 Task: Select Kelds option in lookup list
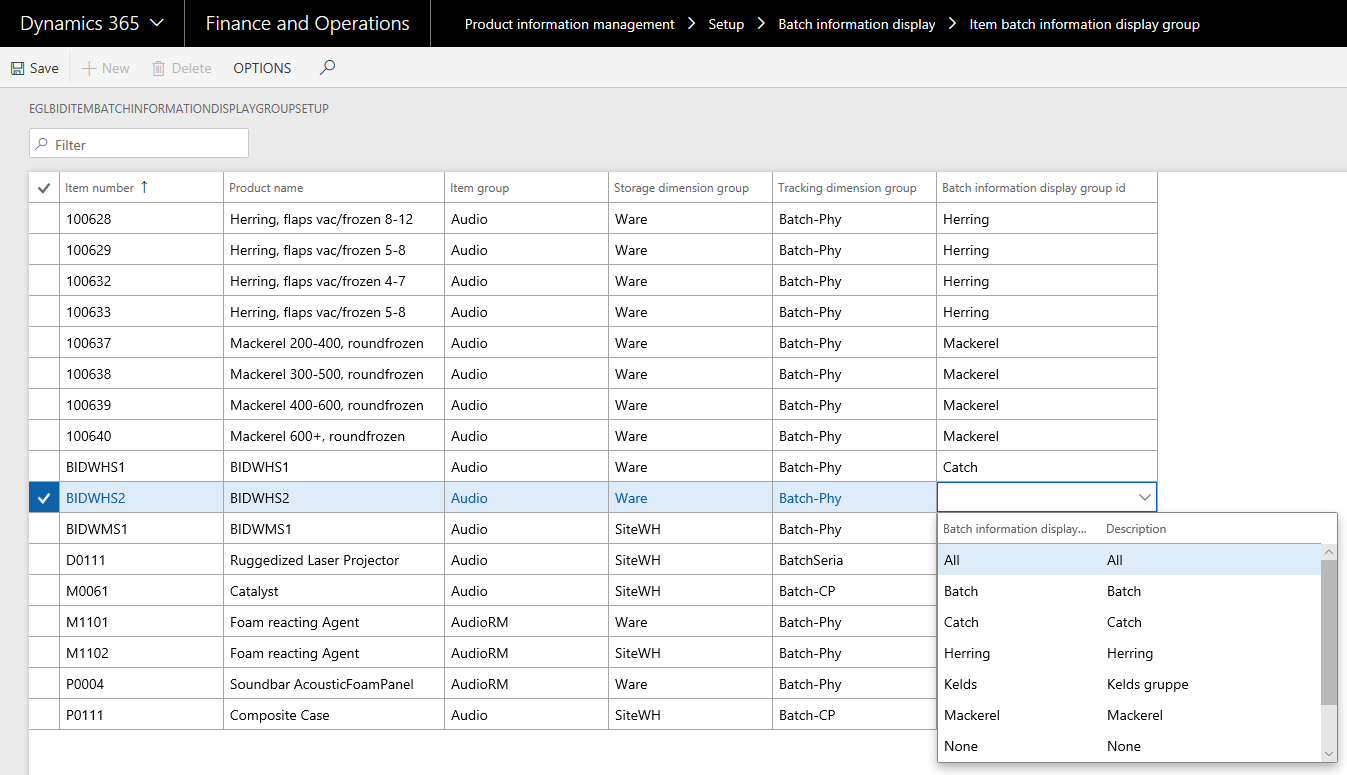(x=961, y=684)
